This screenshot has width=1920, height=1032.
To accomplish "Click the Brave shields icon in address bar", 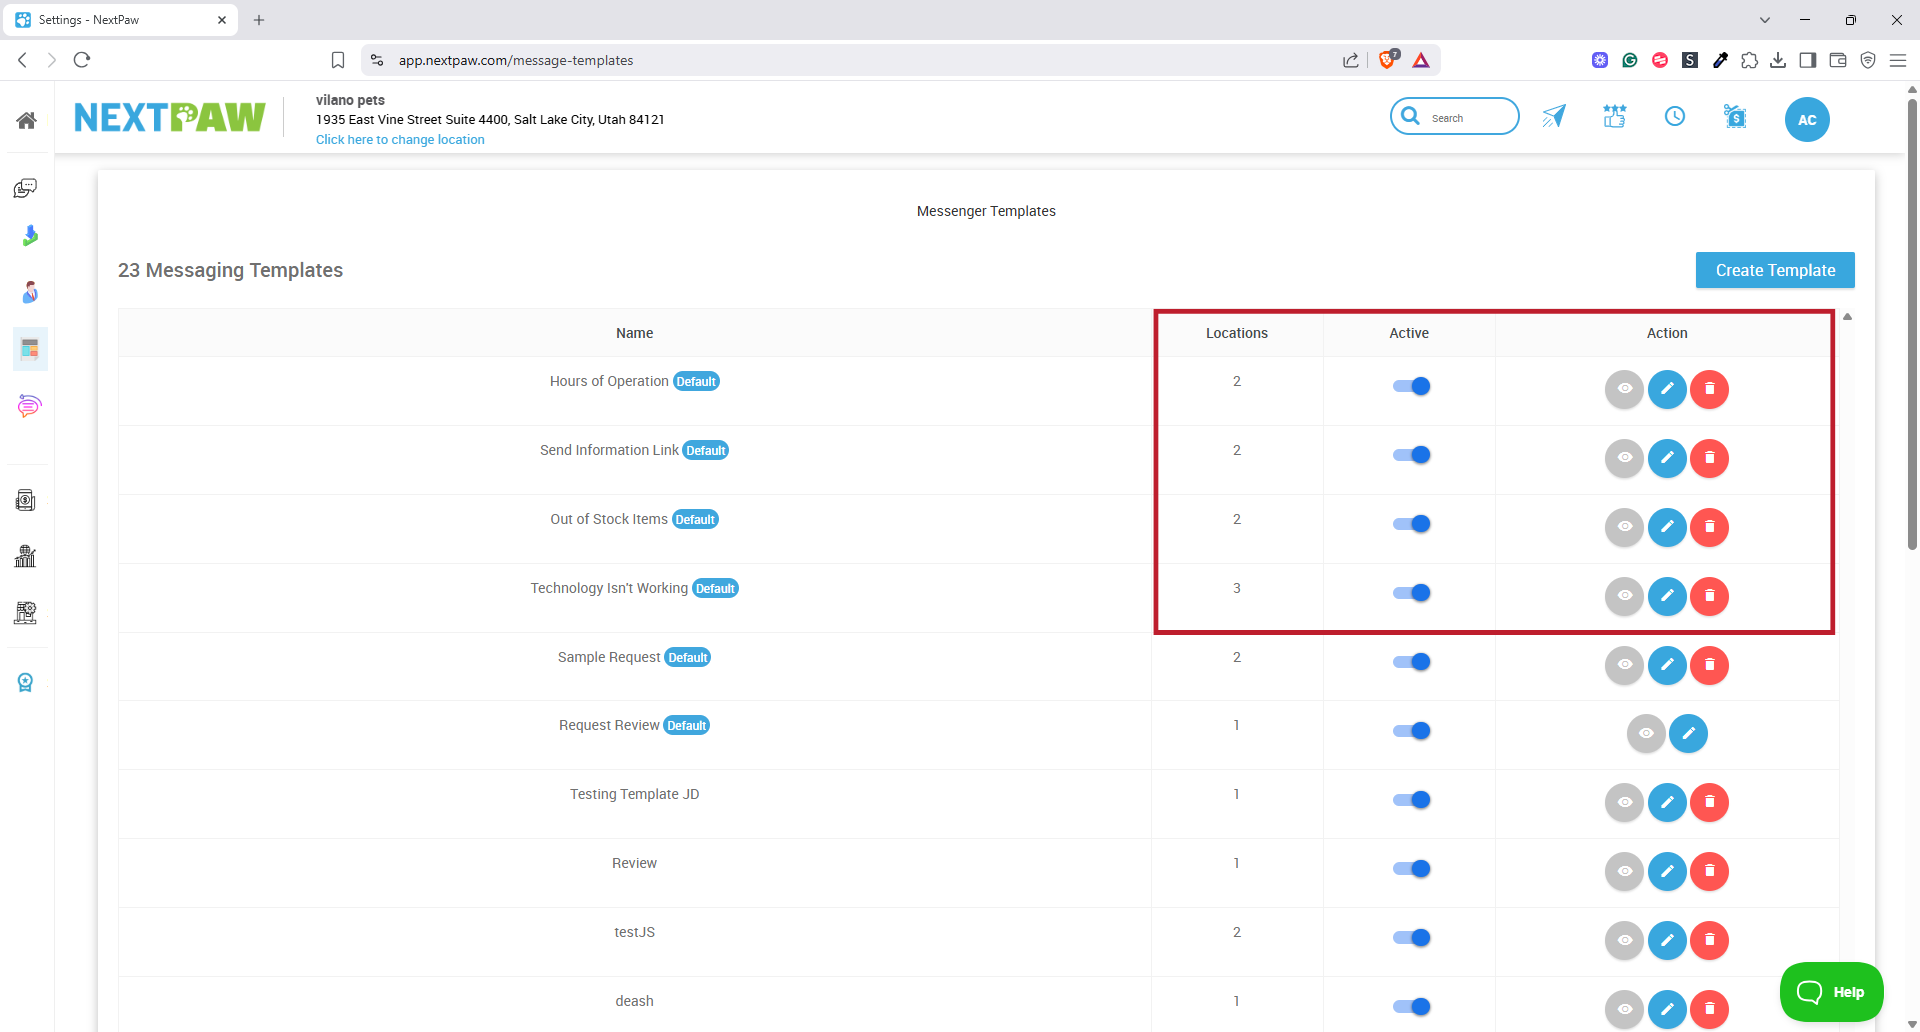I will 1387,60.
